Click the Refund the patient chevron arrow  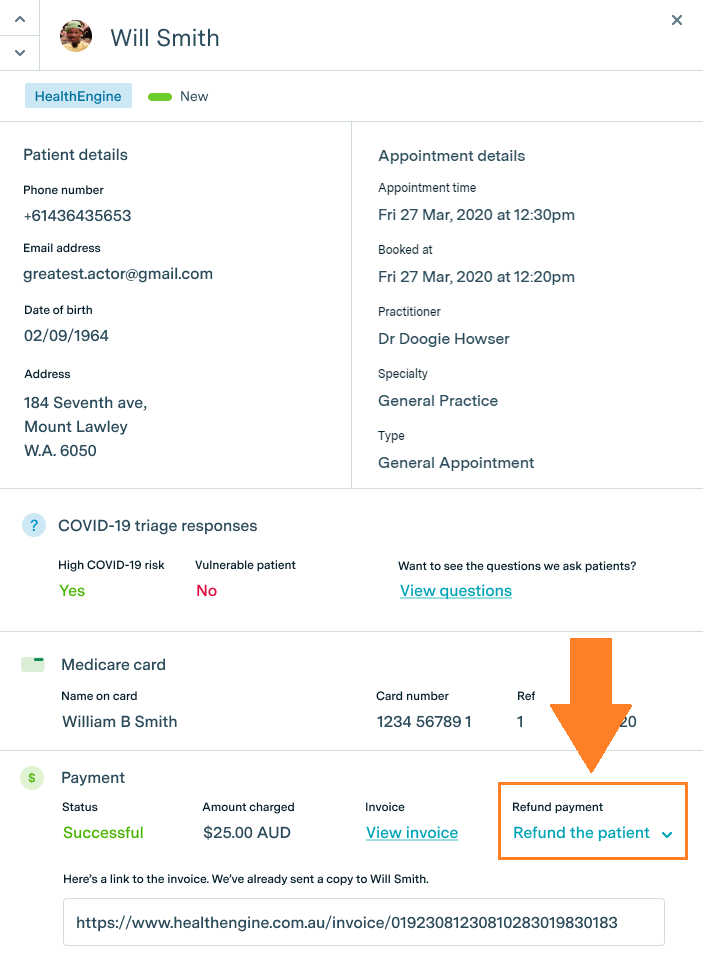point(667,834)
